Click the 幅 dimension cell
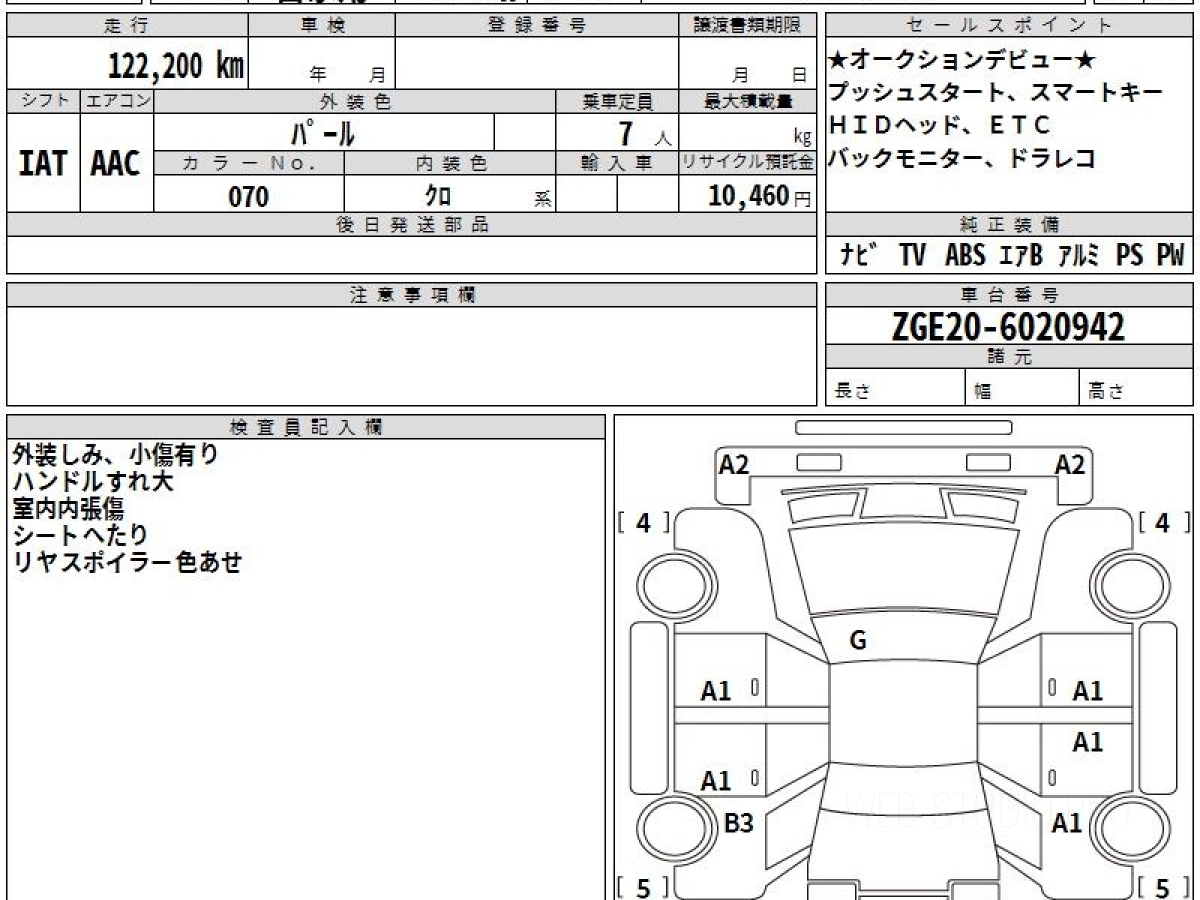 pos(1023,388)
